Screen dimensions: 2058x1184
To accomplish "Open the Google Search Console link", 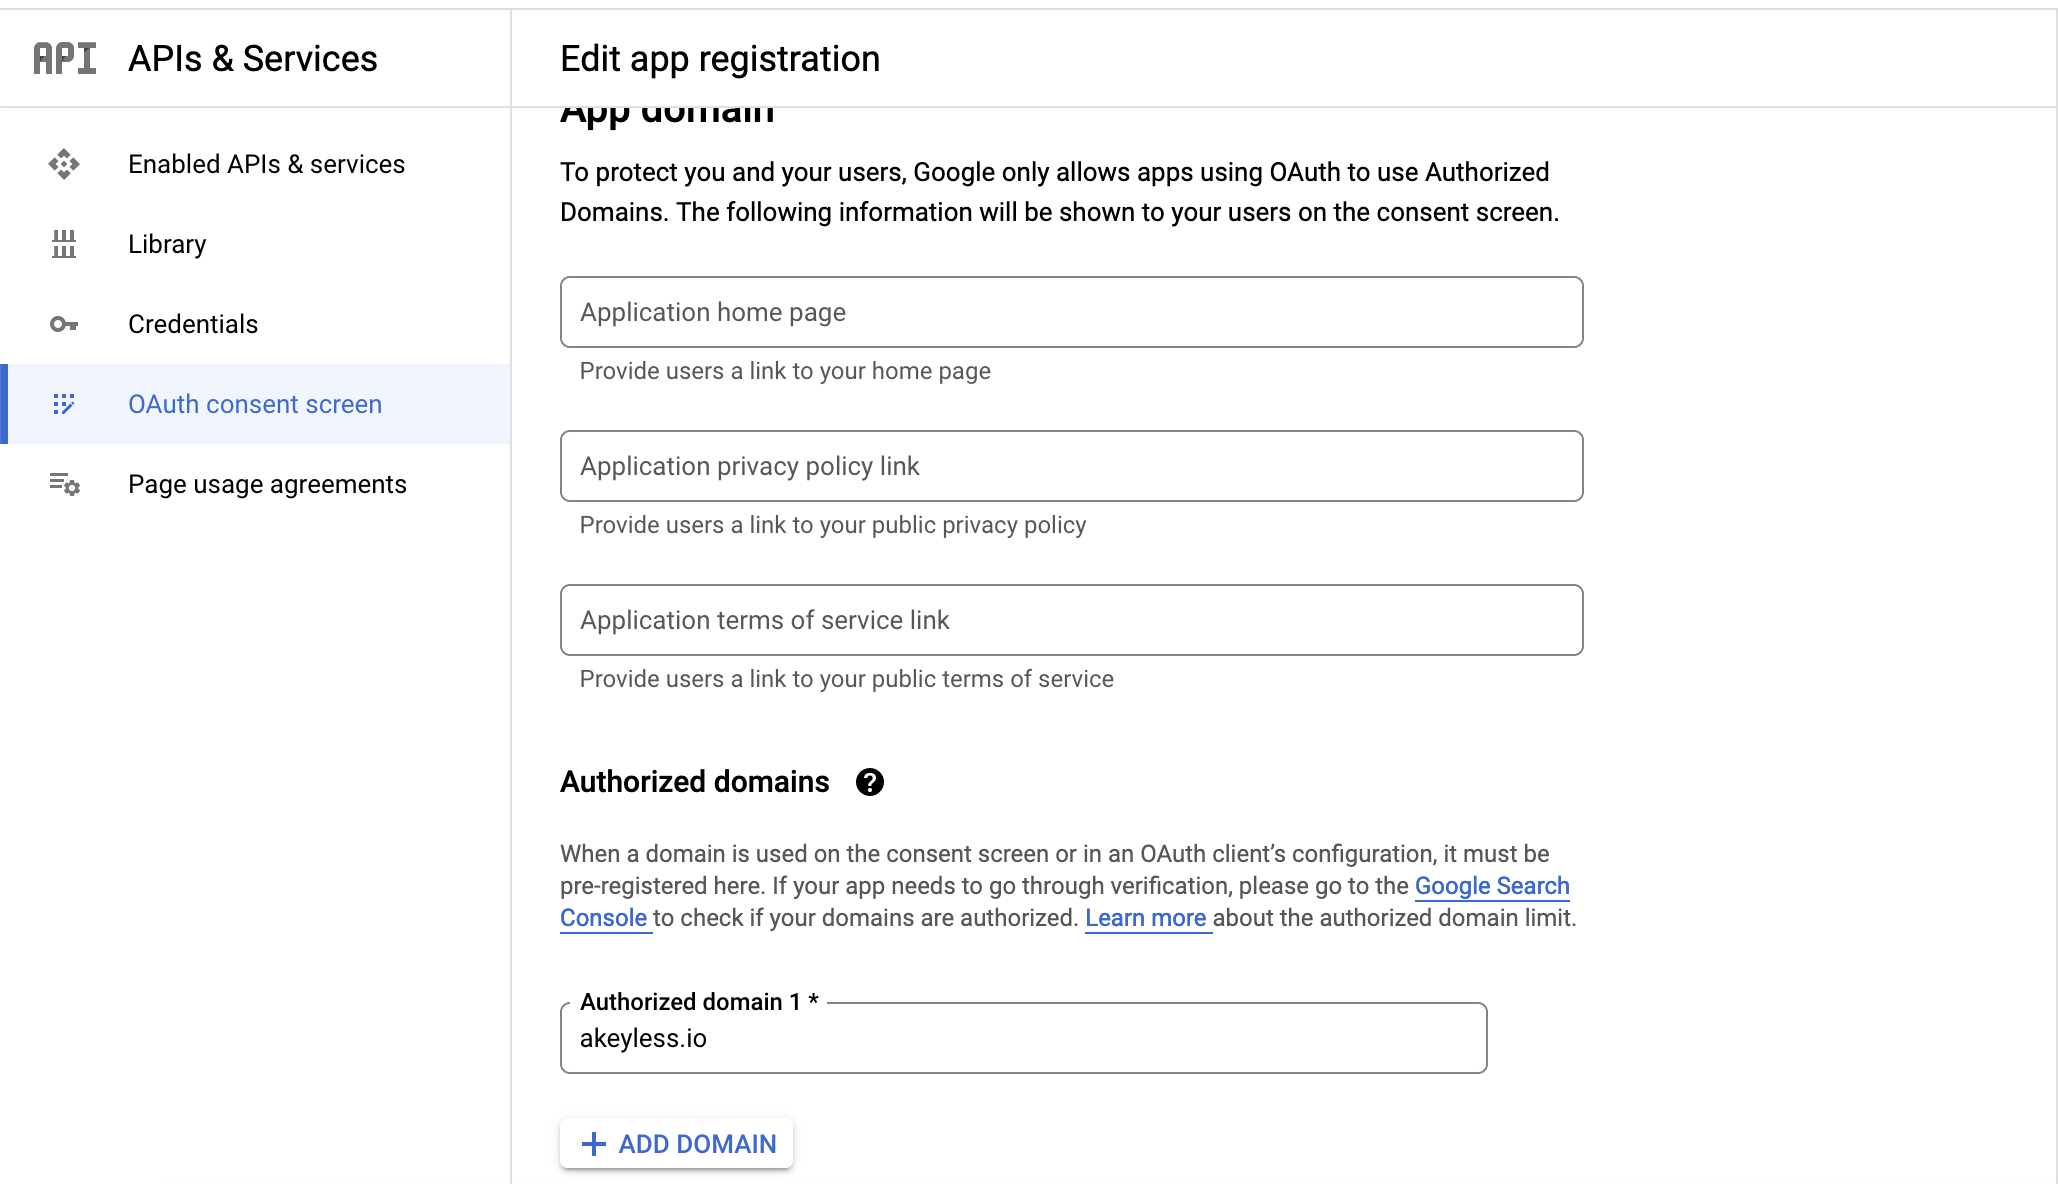I will click(1491, 886).
